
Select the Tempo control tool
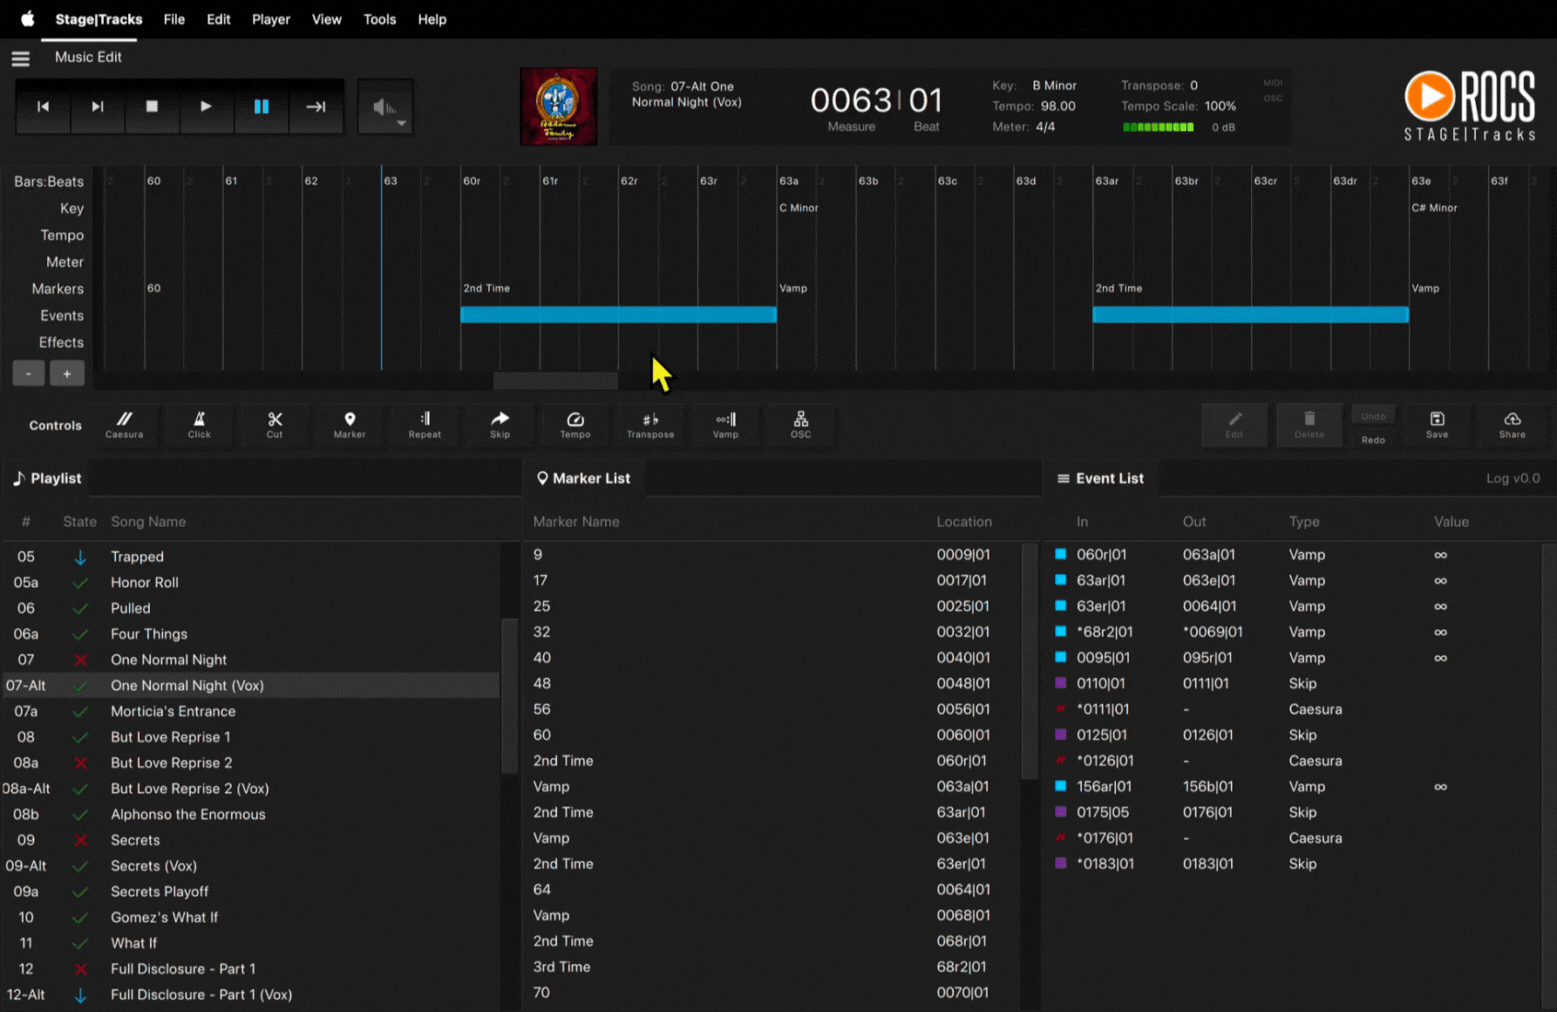pyautogui.click(x=575, y=425)
